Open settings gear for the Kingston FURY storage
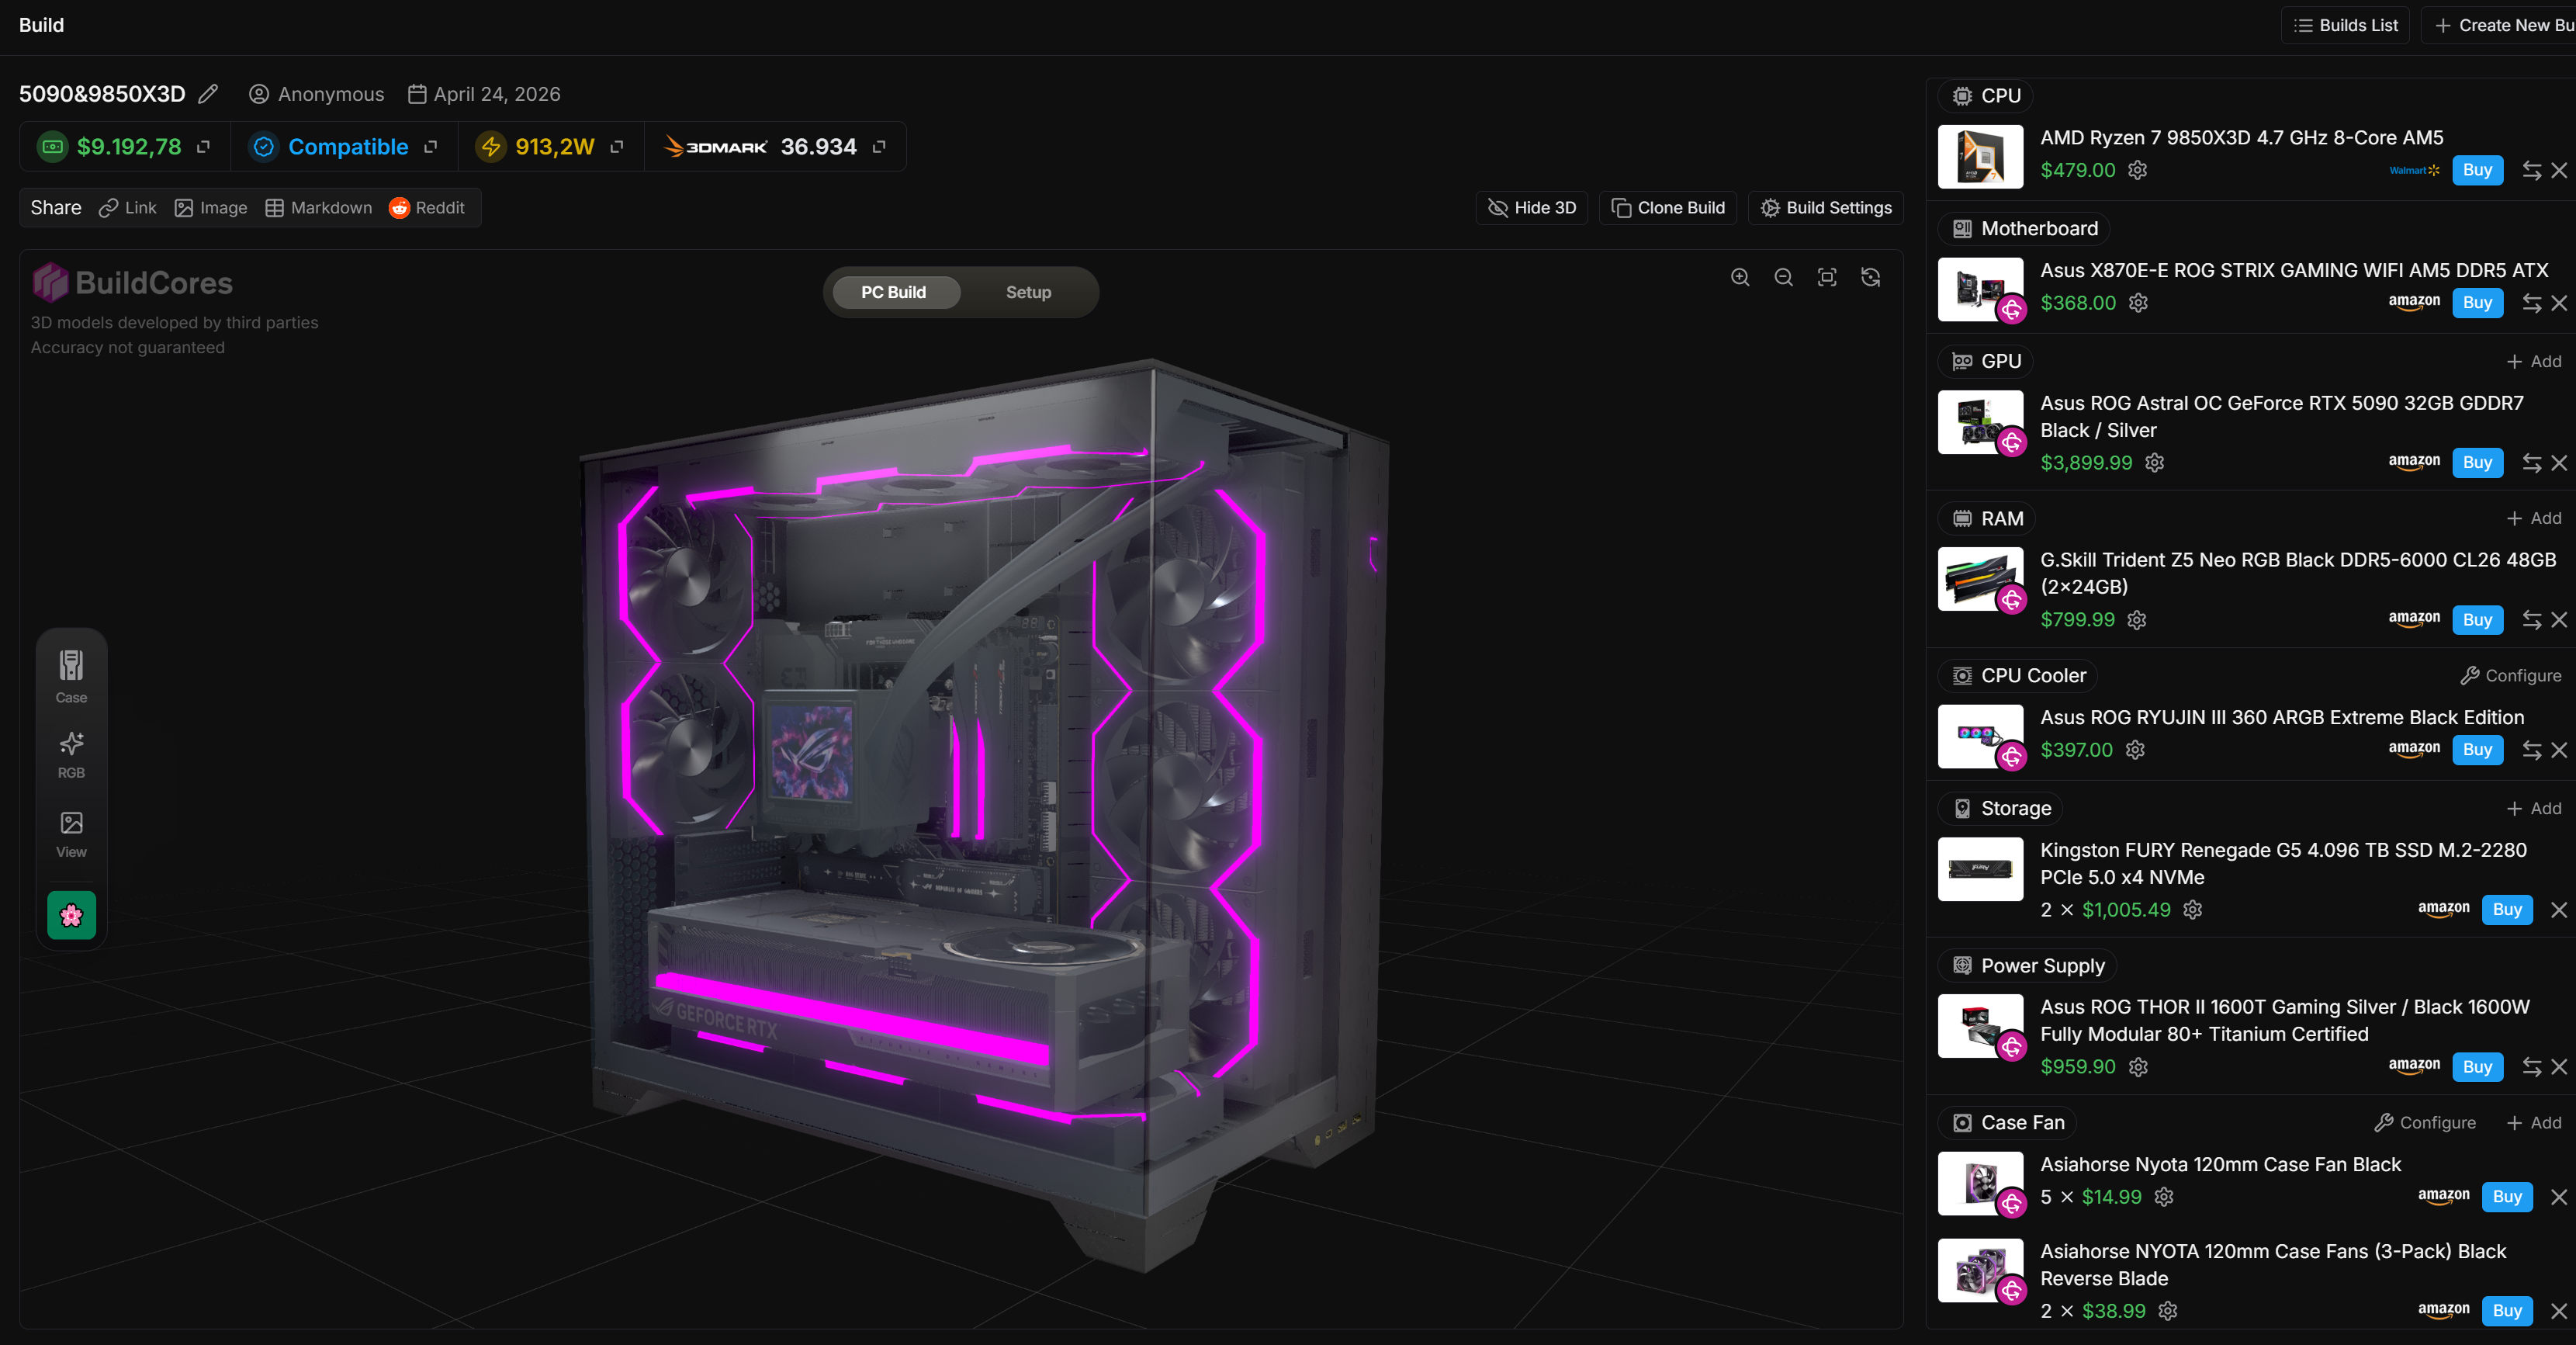 tap(2193, 910)
